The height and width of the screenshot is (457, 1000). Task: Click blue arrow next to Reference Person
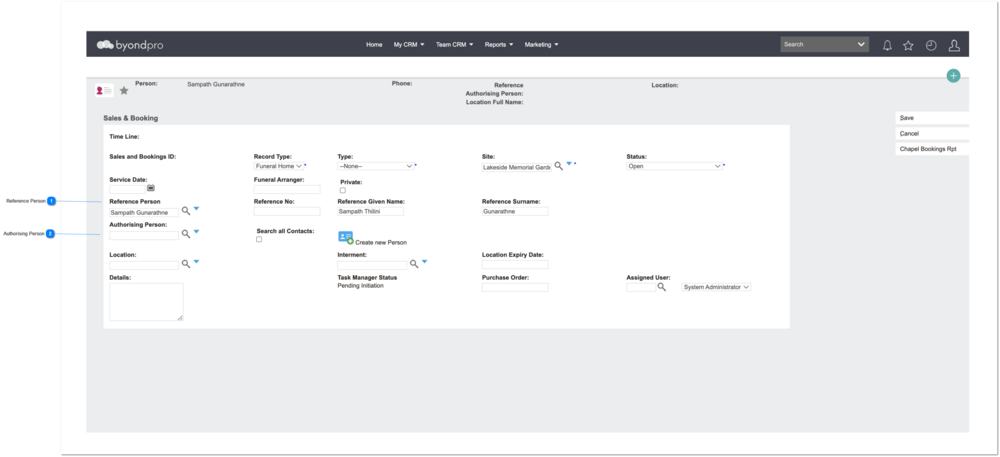pyautogui.click(x=196, y=208)
